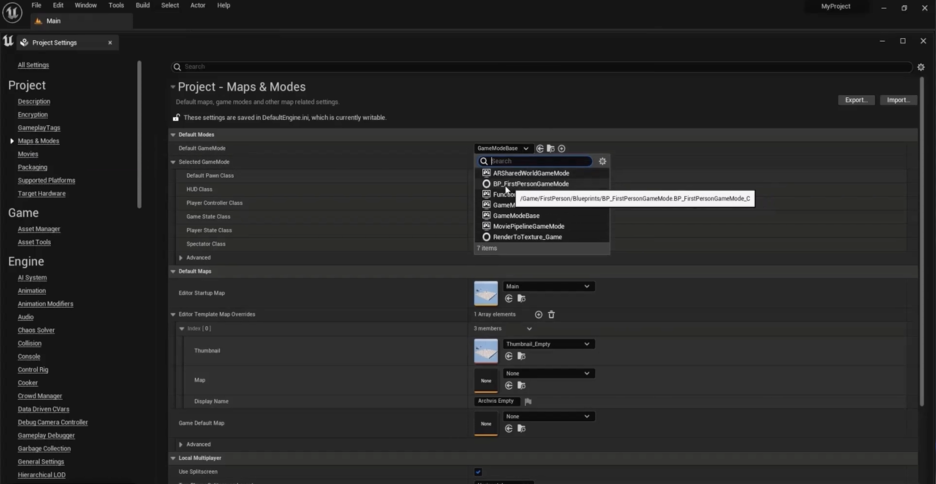Use selected asset for Game Default Map
This screenshot has width=936, height=484.
point(509,428)
